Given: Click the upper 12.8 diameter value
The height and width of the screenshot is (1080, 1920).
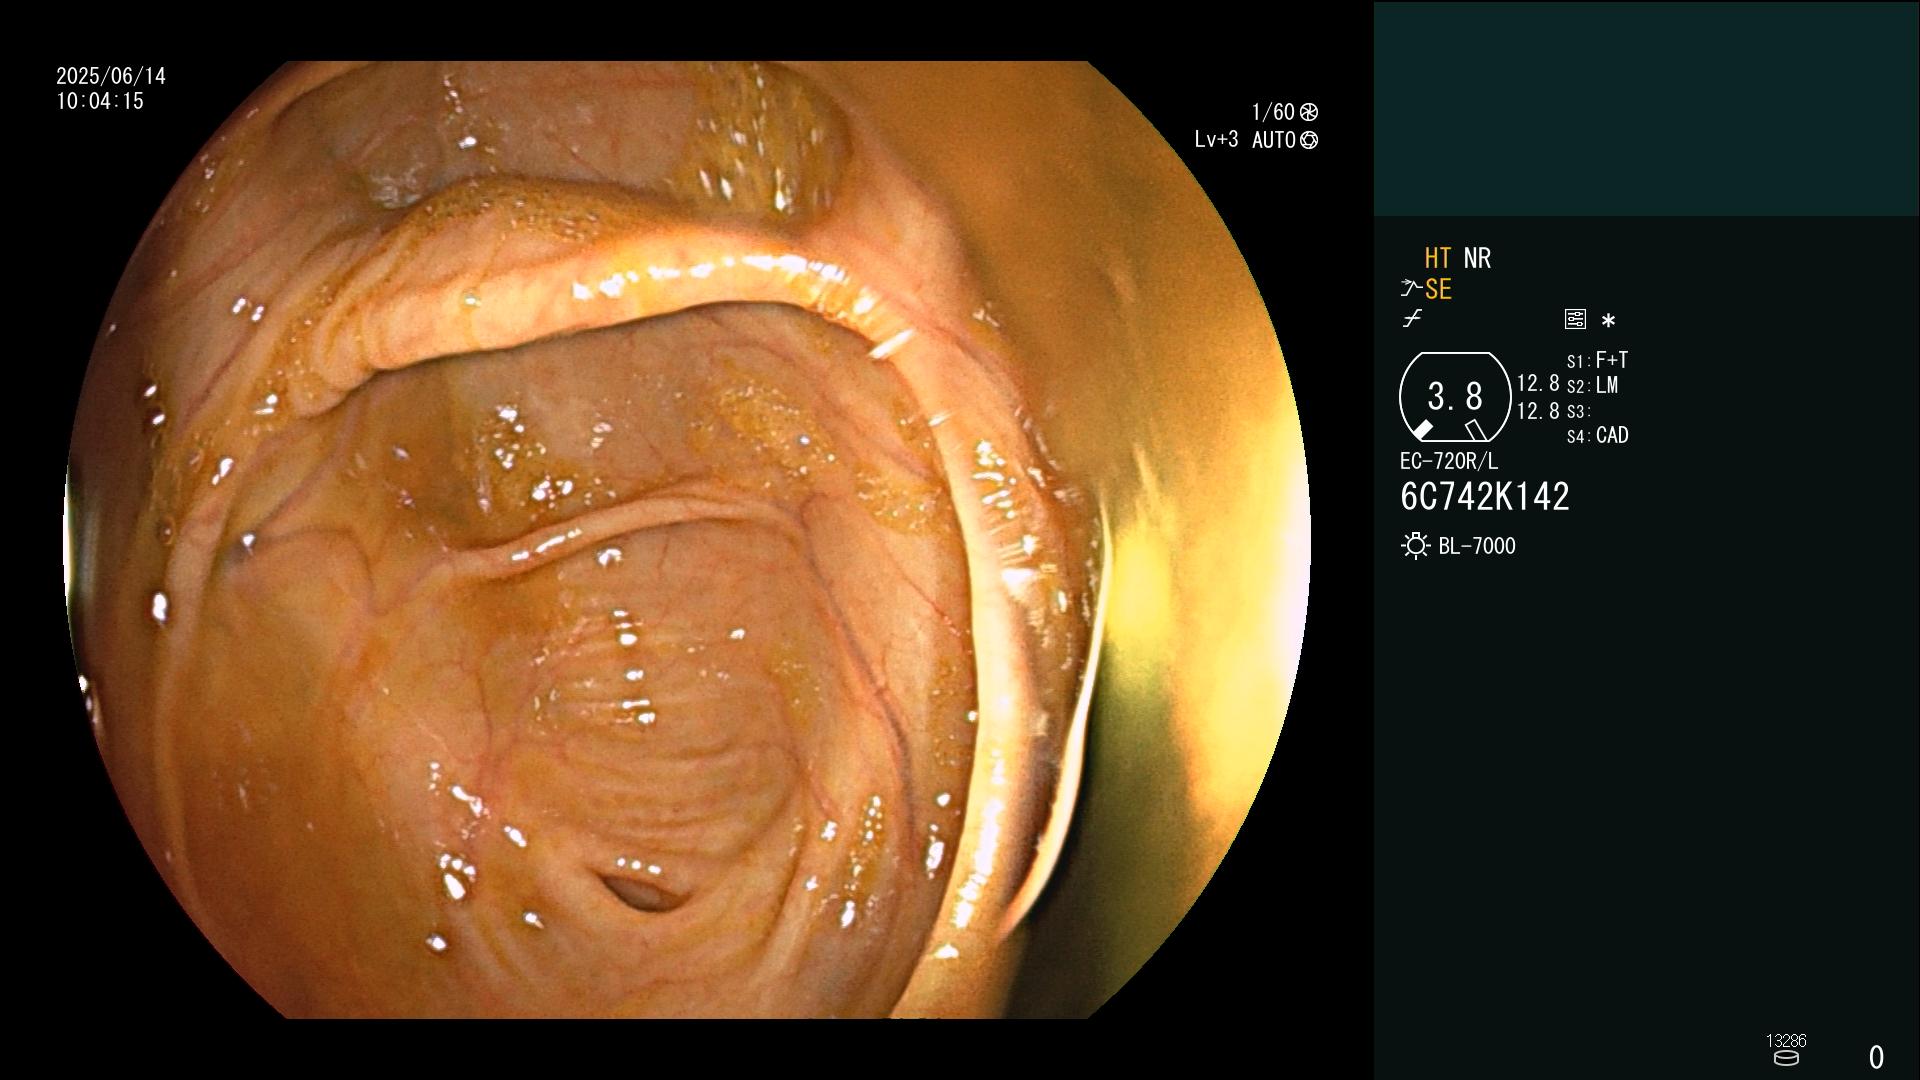Looking at the screenshot, I should [1538, 383].
